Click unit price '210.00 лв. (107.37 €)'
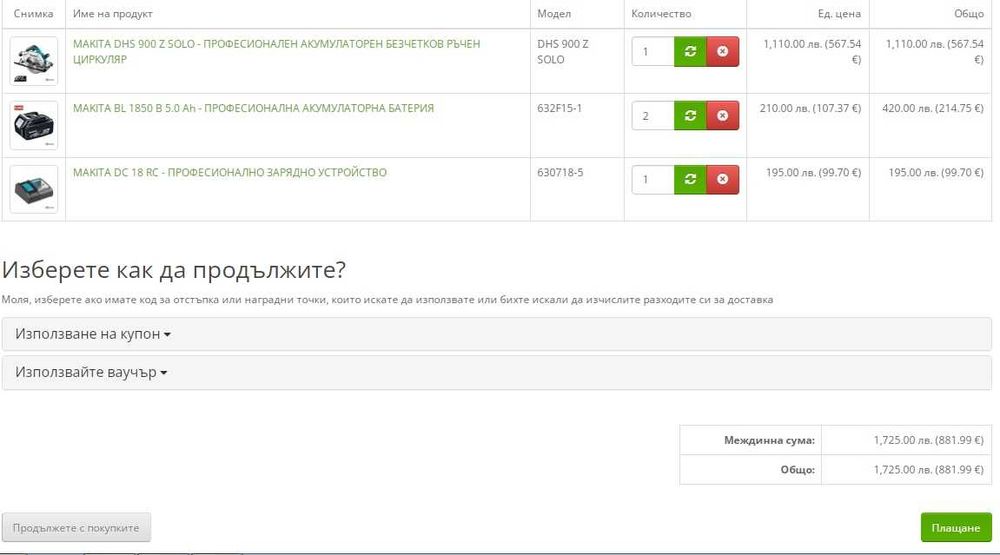 [810, 108]
